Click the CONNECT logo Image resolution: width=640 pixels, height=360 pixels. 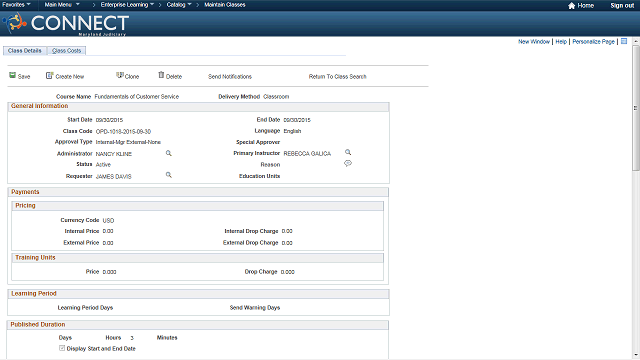pos(66,24)
